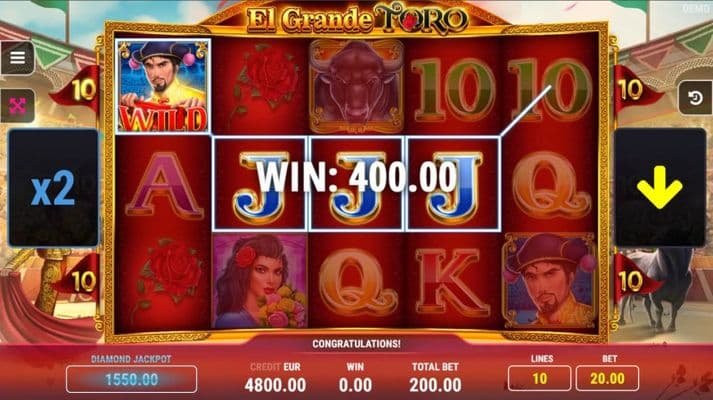The image size is (713, 400).
Task: Click the matador symbol on the last reel
Action: tap(549, 281)
